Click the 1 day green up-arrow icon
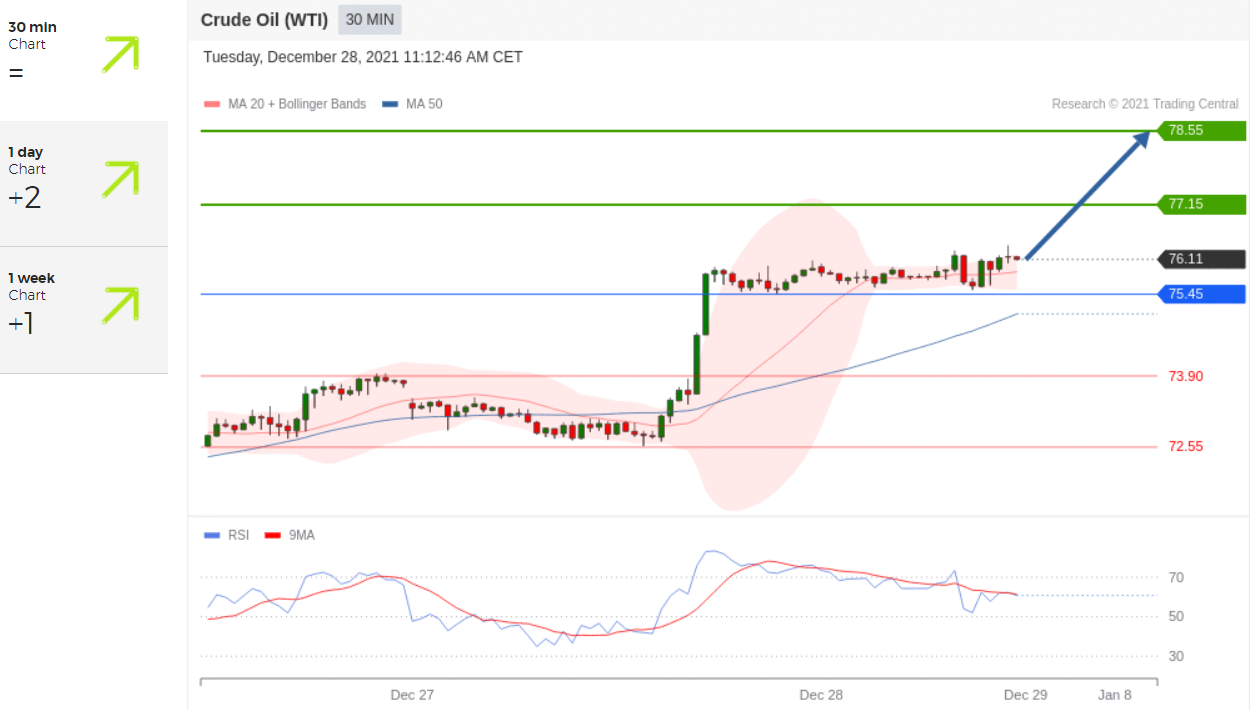 (120, 179)
